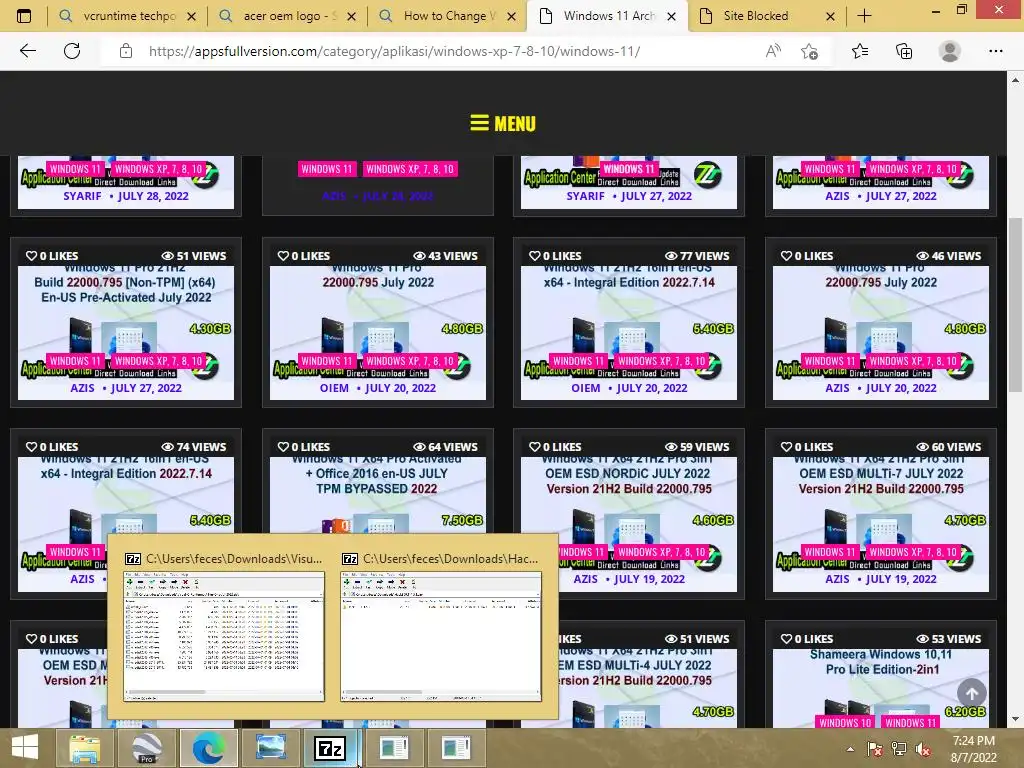1024x768 pixels.
Task: Open the Windows 11 Integral Edition 77 views post
Action: pyautogui.click(x=629, y=321)
